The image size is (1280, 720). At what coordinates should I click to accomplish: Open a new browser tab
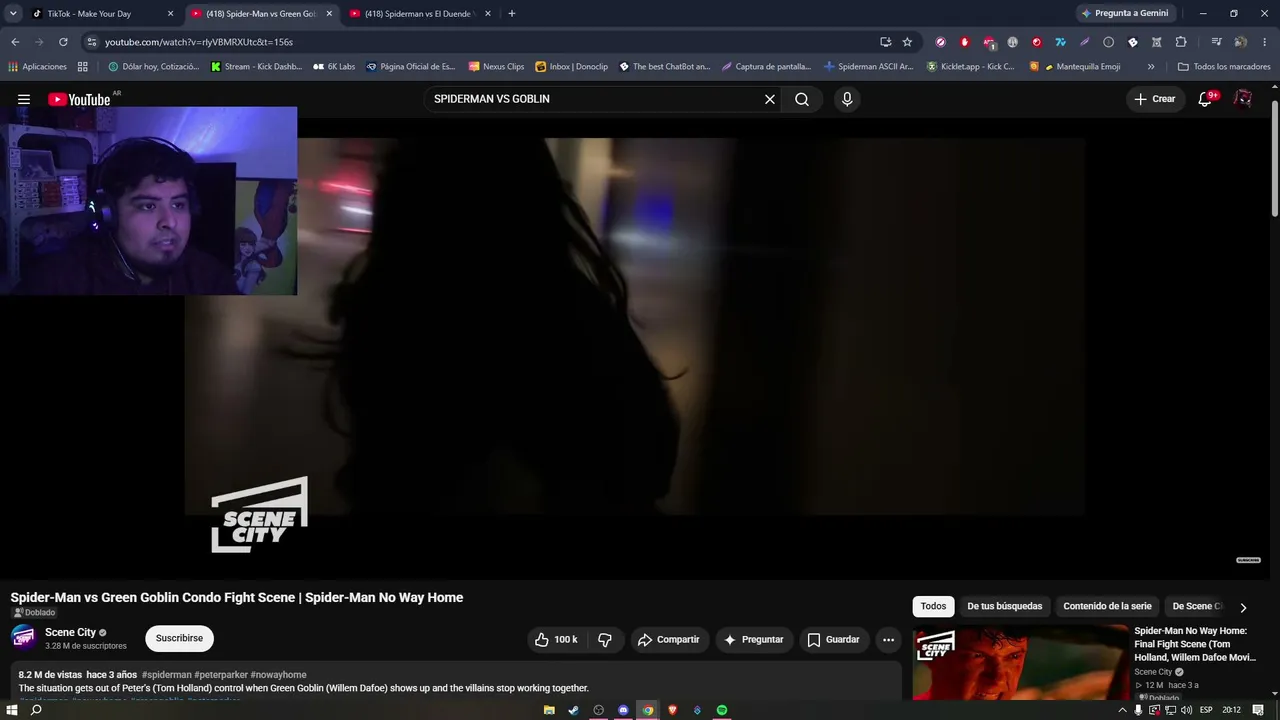coord(512,14)
